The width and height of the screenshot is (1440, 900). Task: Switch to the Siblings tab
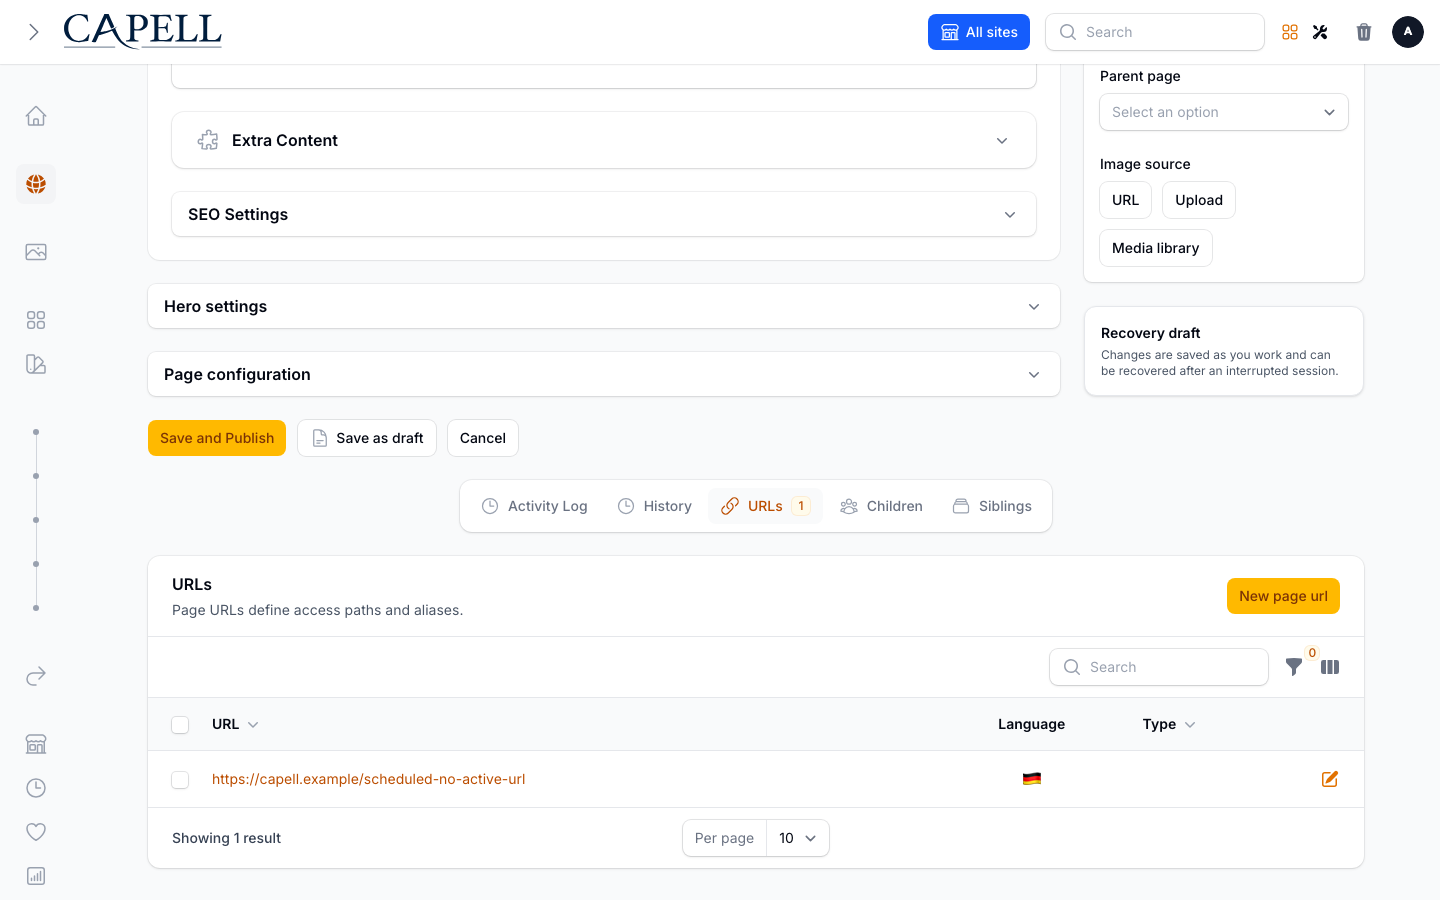pos(992,506)
